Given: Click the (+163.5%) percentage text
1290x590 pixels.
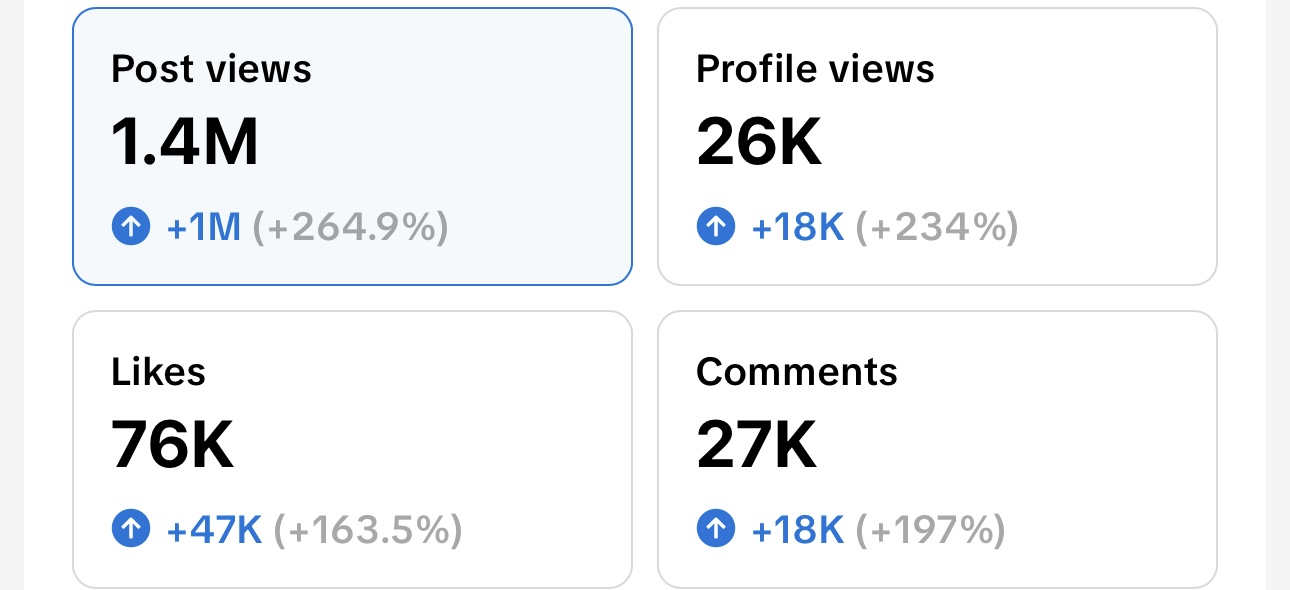Looking at the screenshot, I should [368, 530].
